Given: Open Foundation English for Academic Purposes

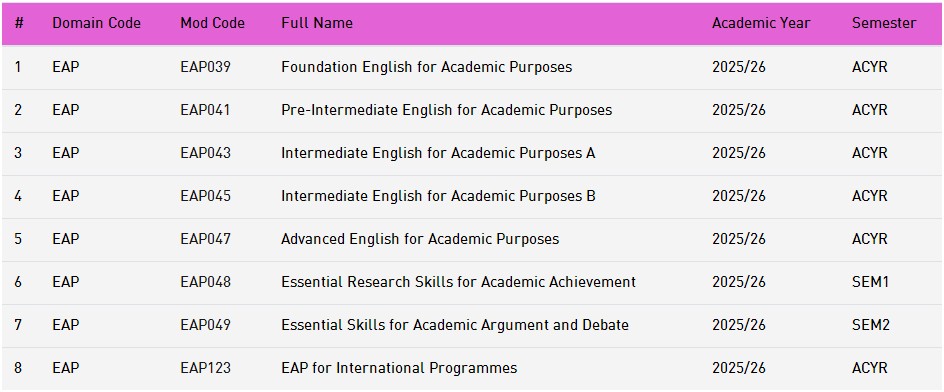Looking at the screenshot, I should 426,67.
